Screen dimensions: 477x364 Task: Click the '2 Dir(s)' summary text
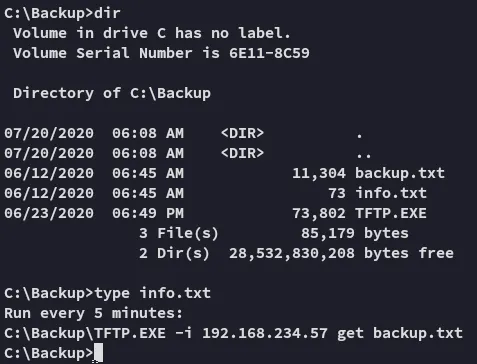pyautogui.click(x=174, y=253)
